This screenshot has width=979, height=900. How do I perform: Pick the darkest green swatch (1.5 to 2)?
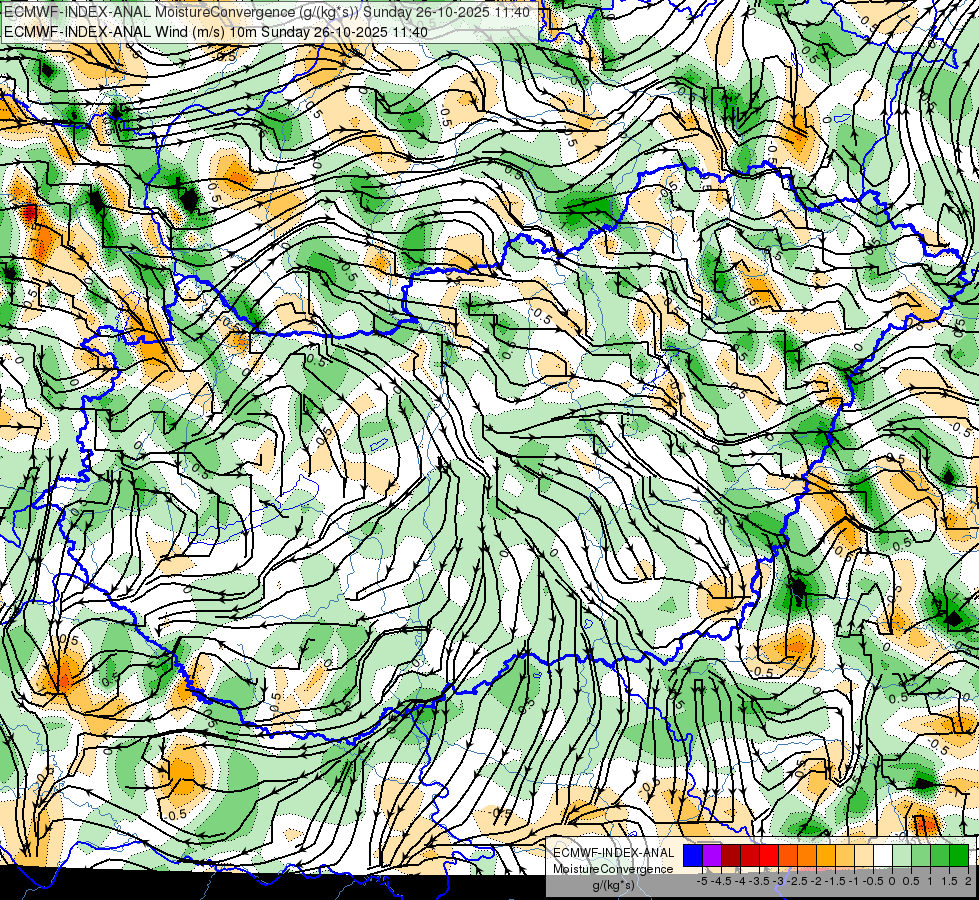959,856
